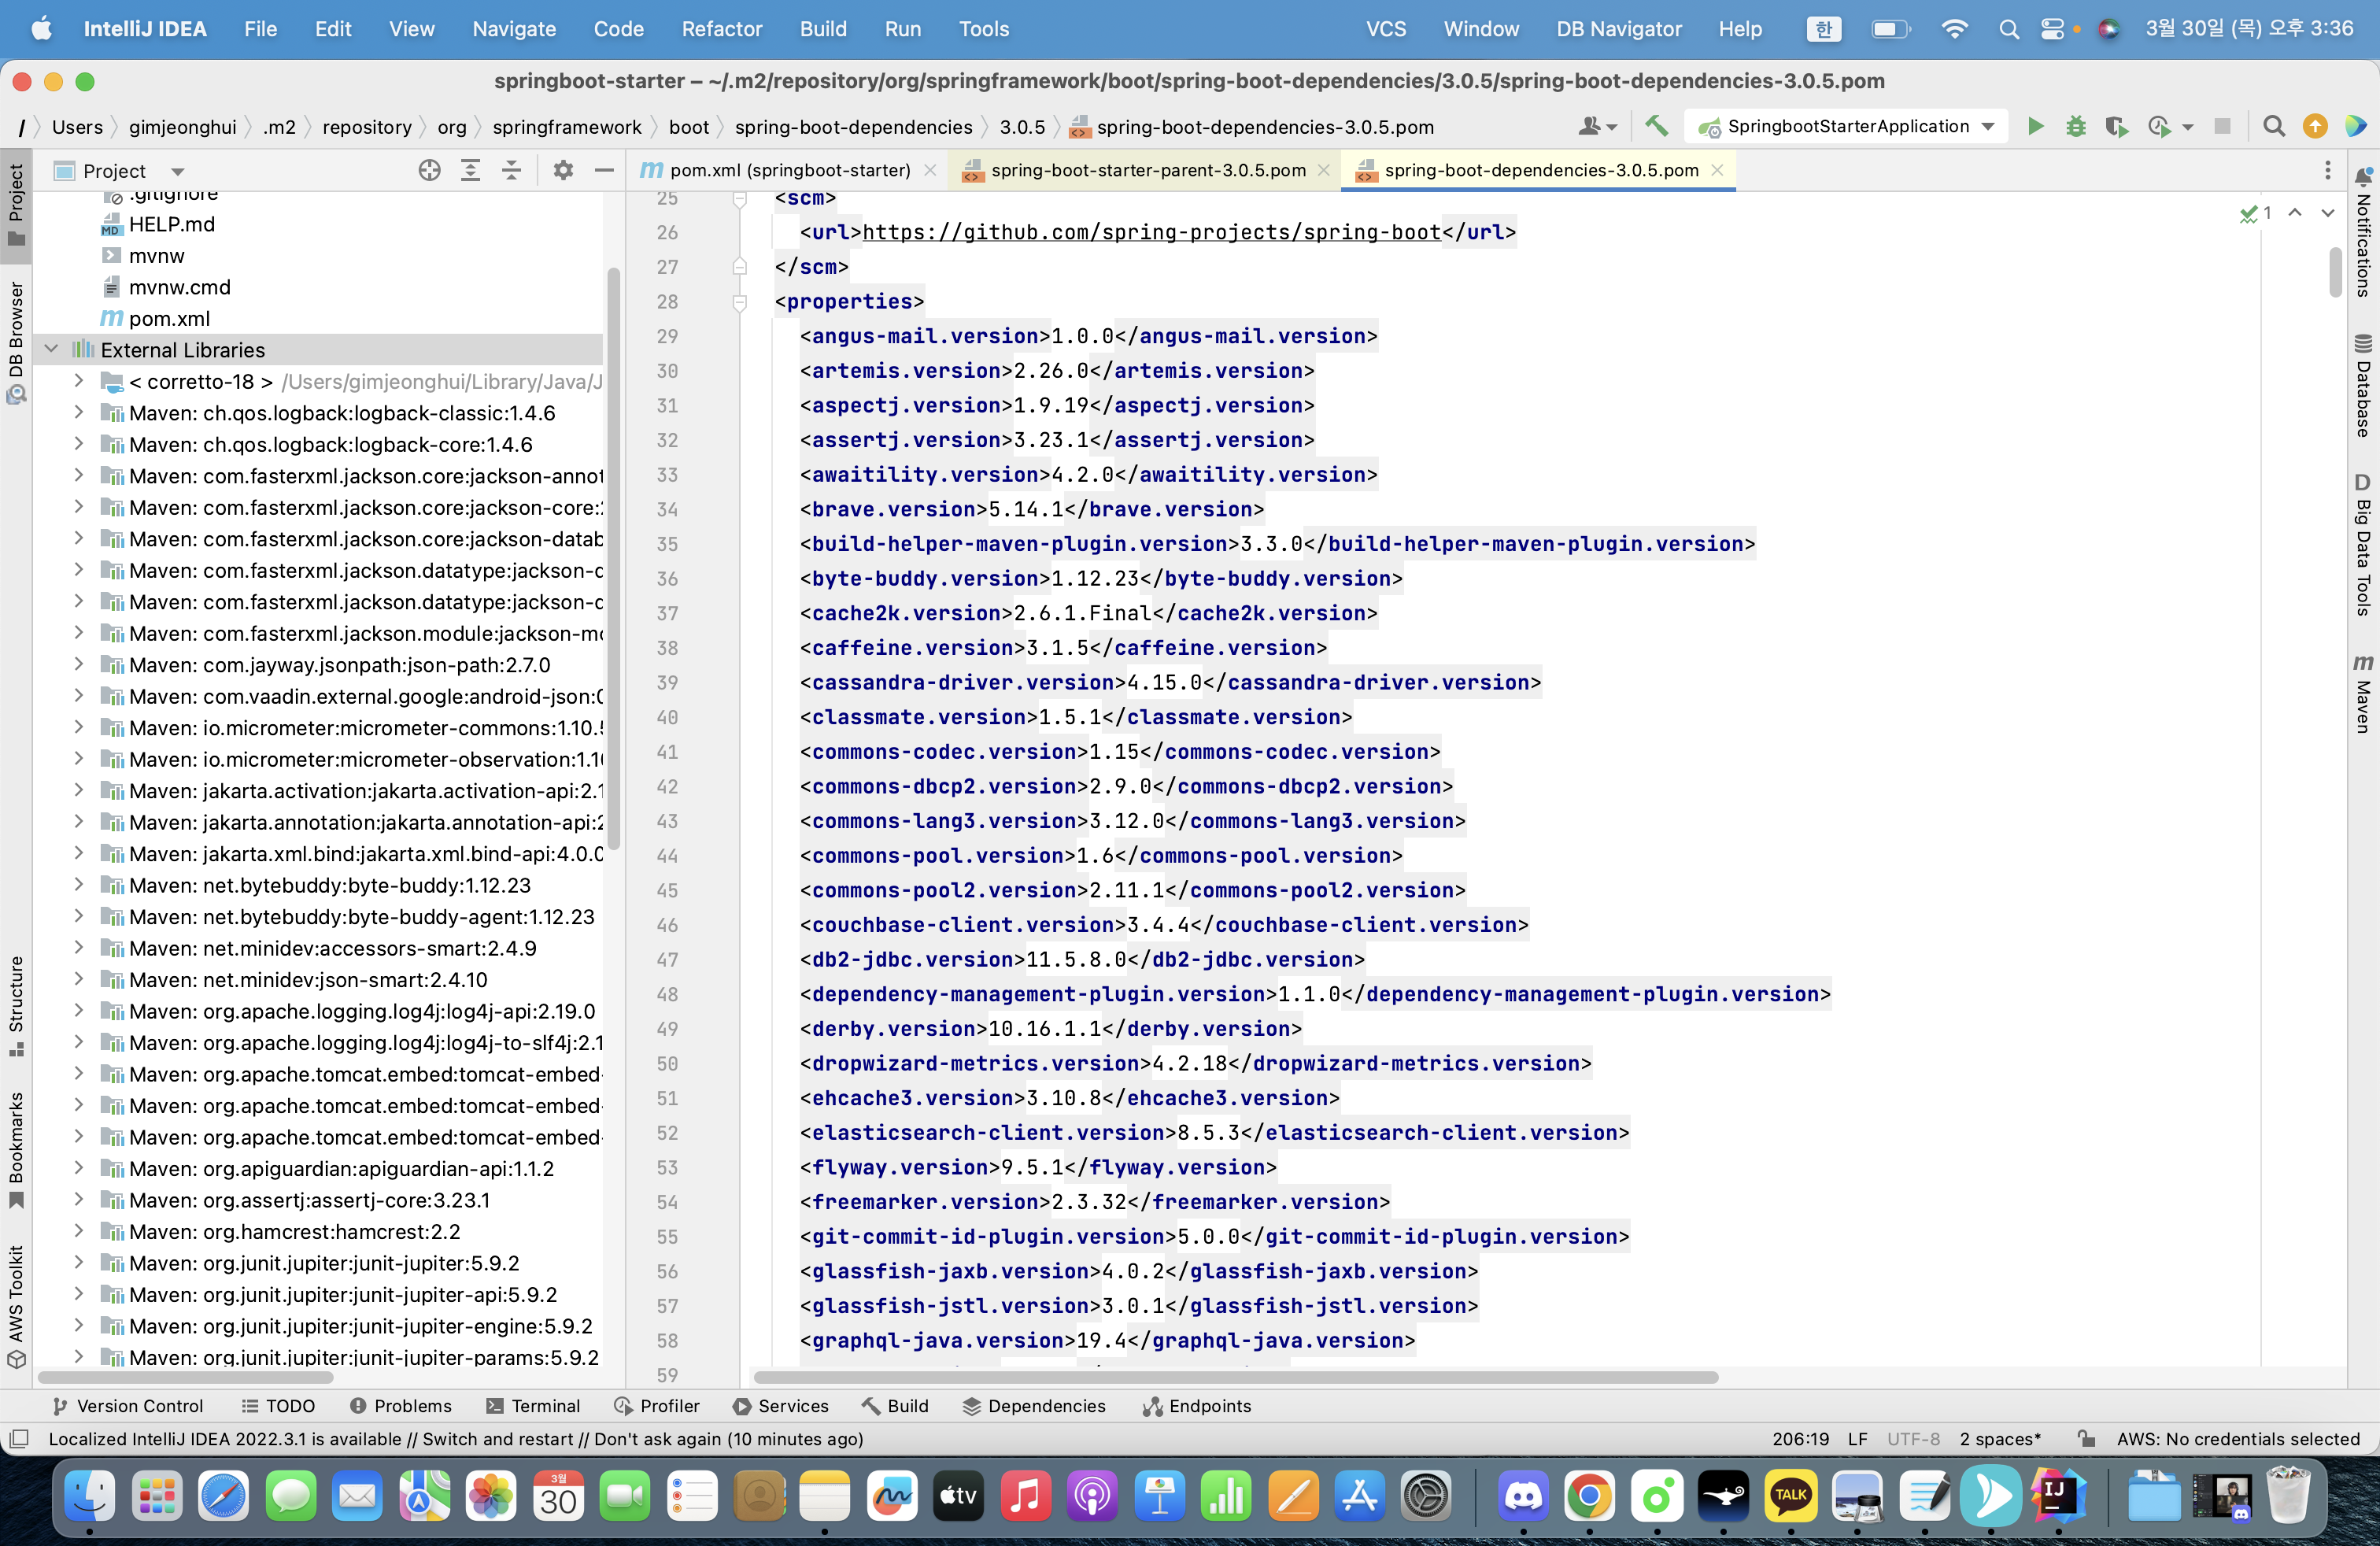This screenshot has height=1546, width=2380.
Task: Click the editor vertical scrollbar thumb
Action: tap(2335, 272)
